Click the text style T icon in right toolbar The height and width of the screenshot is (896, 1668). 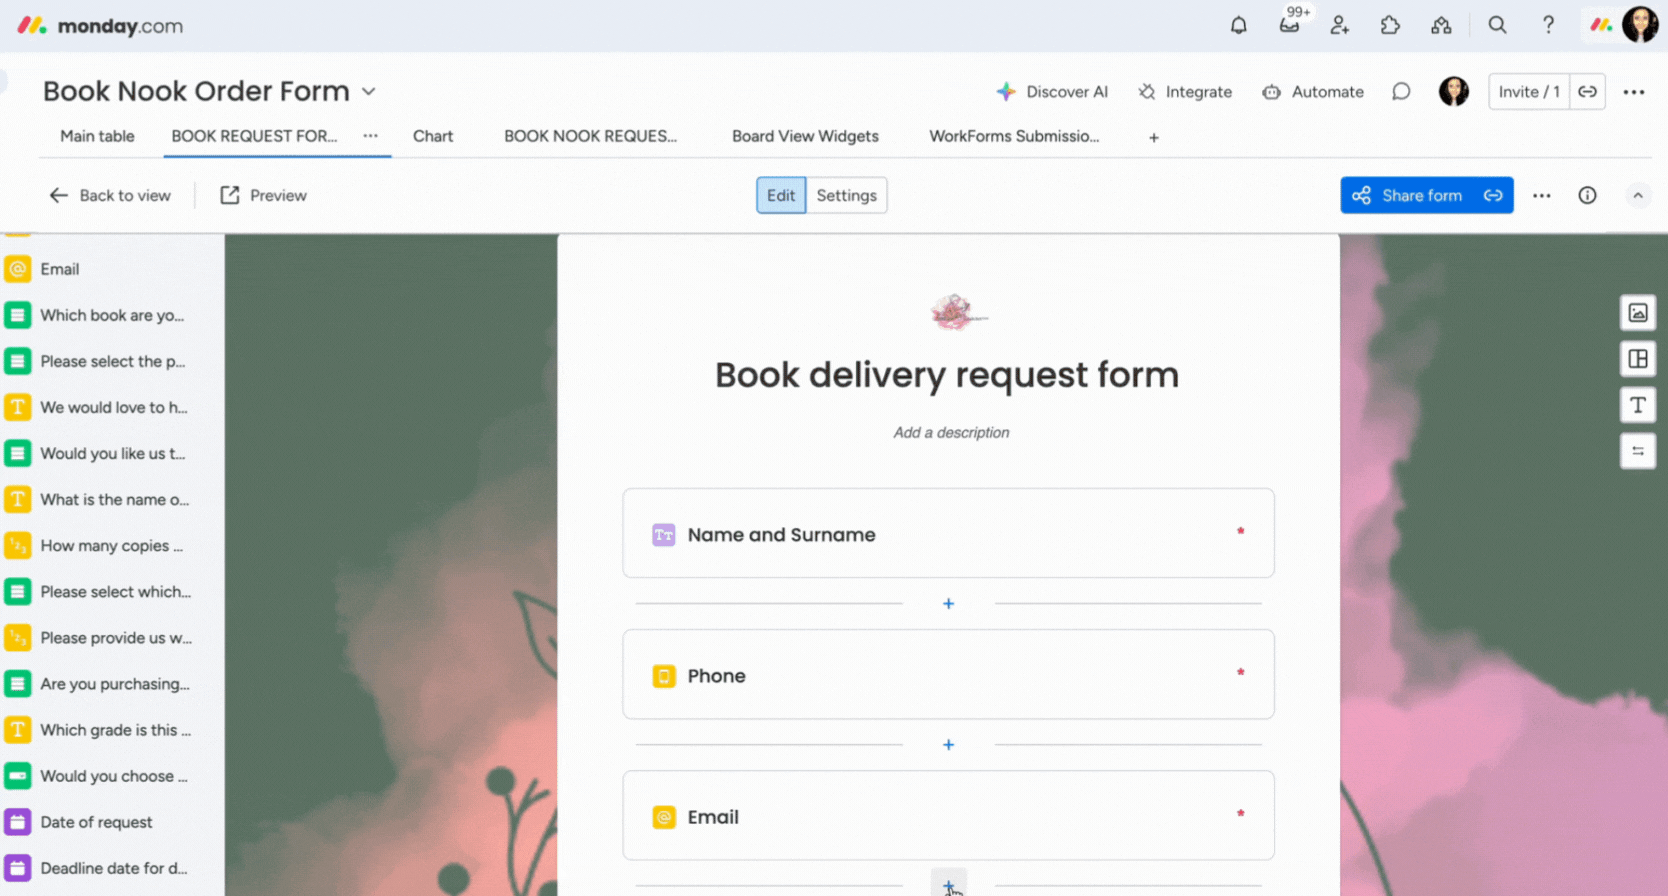[x=1638, y=405]
